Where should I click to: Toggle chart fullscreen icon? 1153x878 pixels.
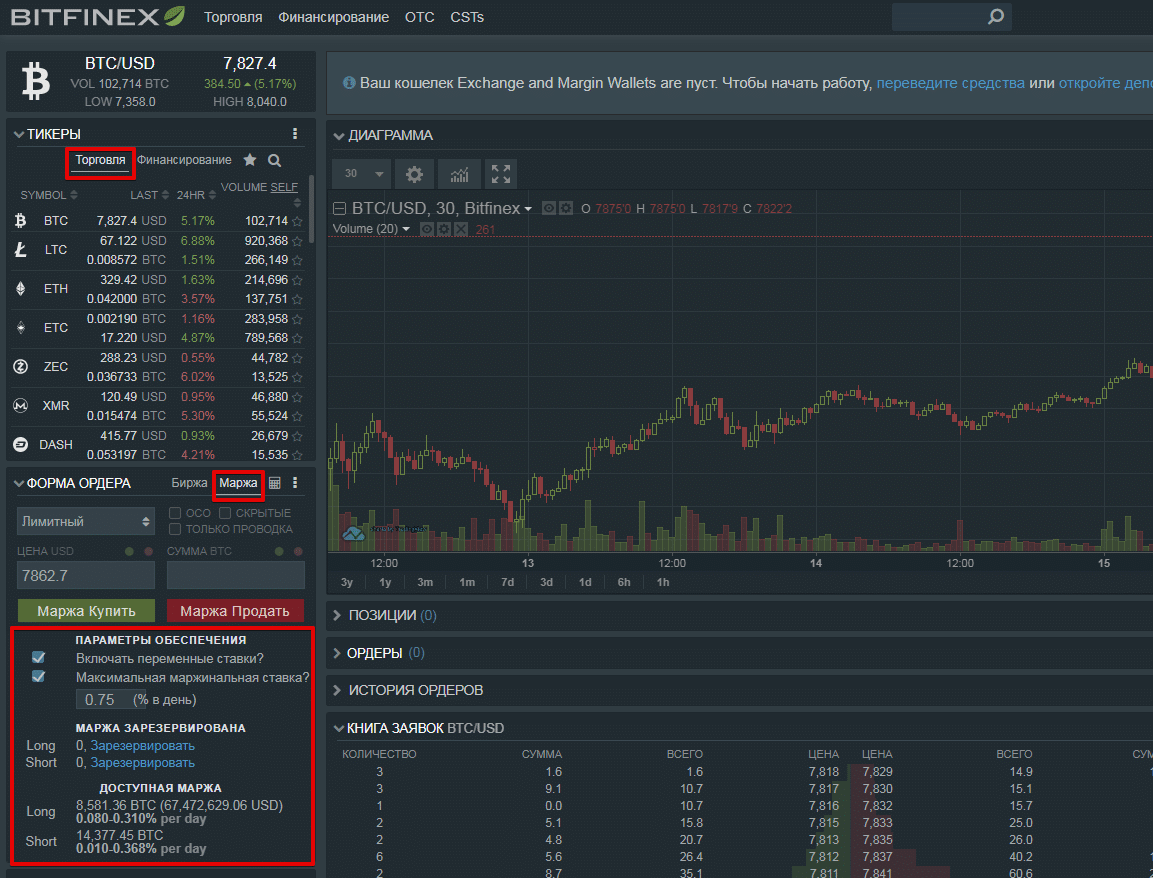(501, 174)
